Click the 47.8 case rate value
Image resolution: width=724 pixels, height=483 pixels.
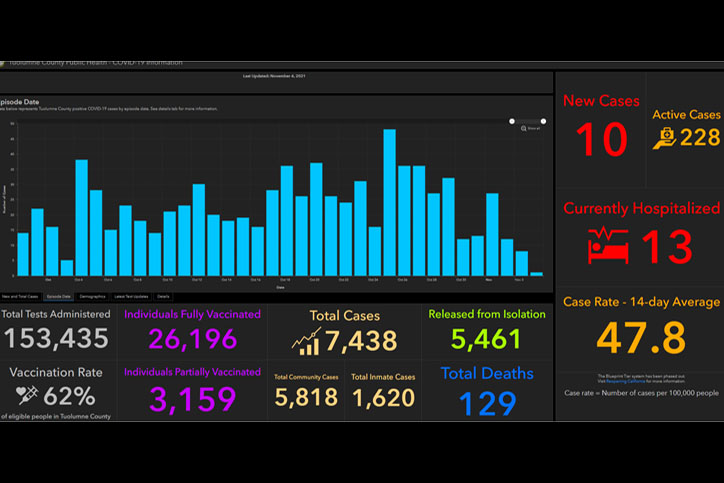pyautogui.click(x=641, y=338)
